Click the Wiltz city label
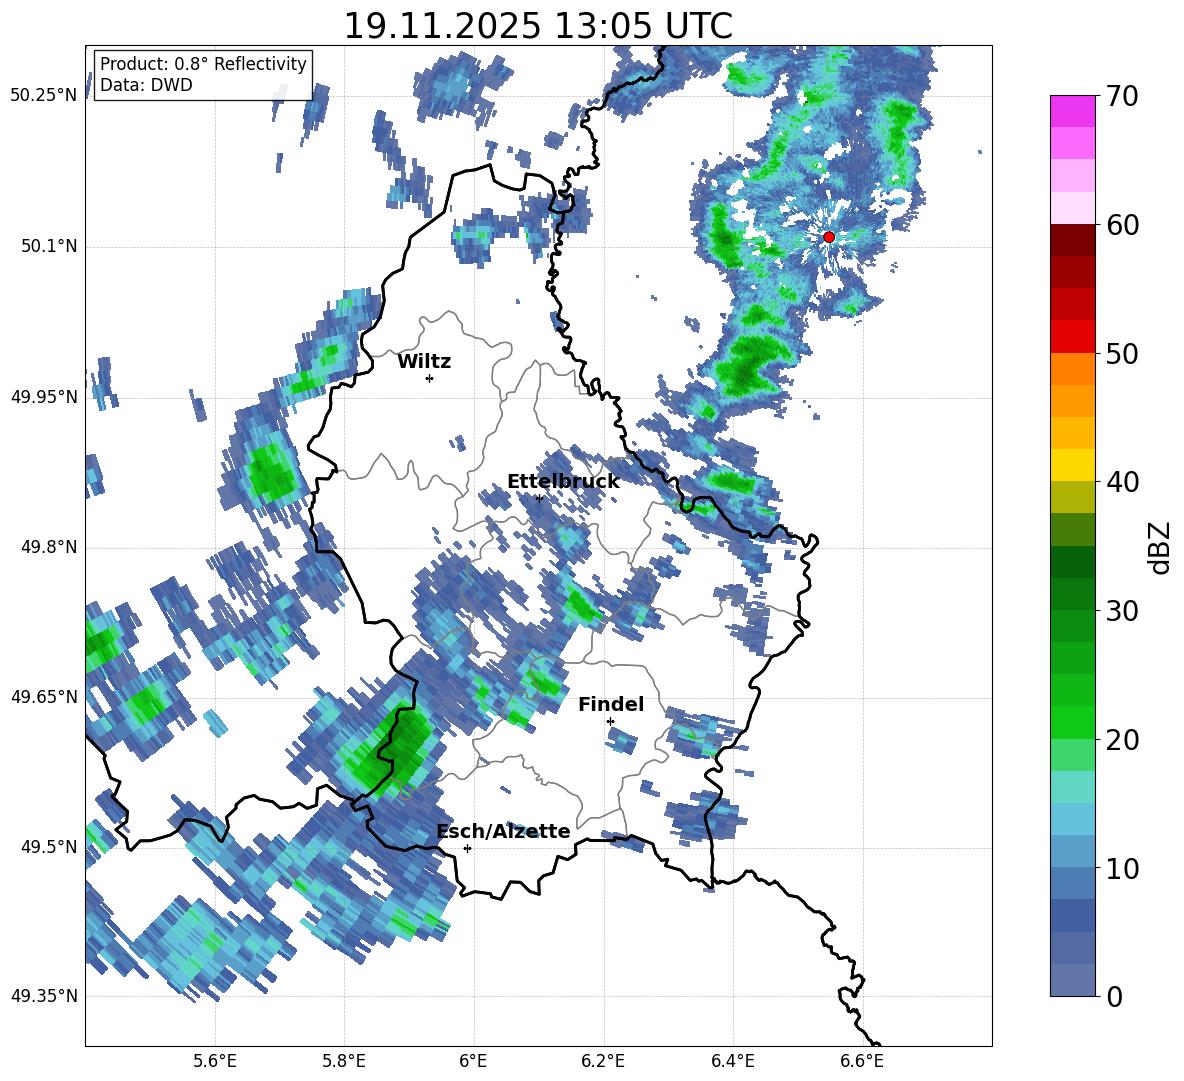 coord(424,362)
